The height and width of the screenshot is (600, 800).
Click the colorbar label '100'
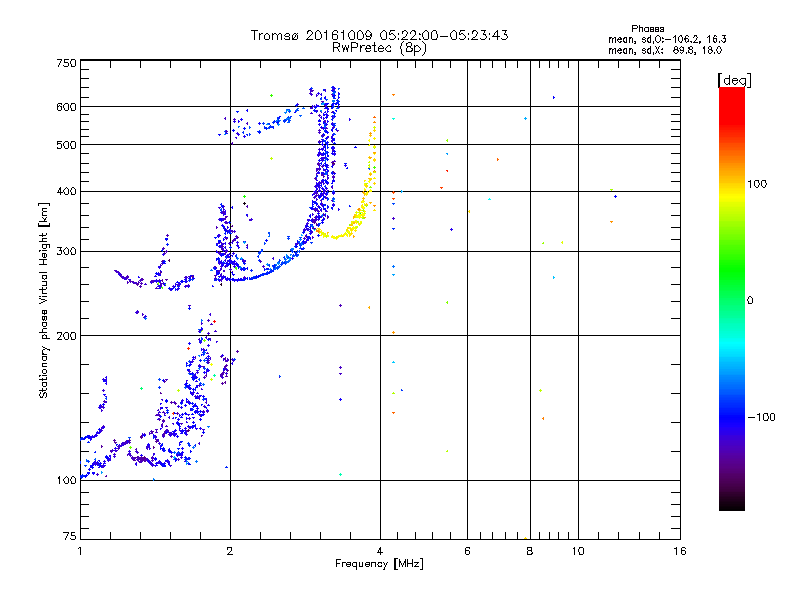[x=757, y=184]
